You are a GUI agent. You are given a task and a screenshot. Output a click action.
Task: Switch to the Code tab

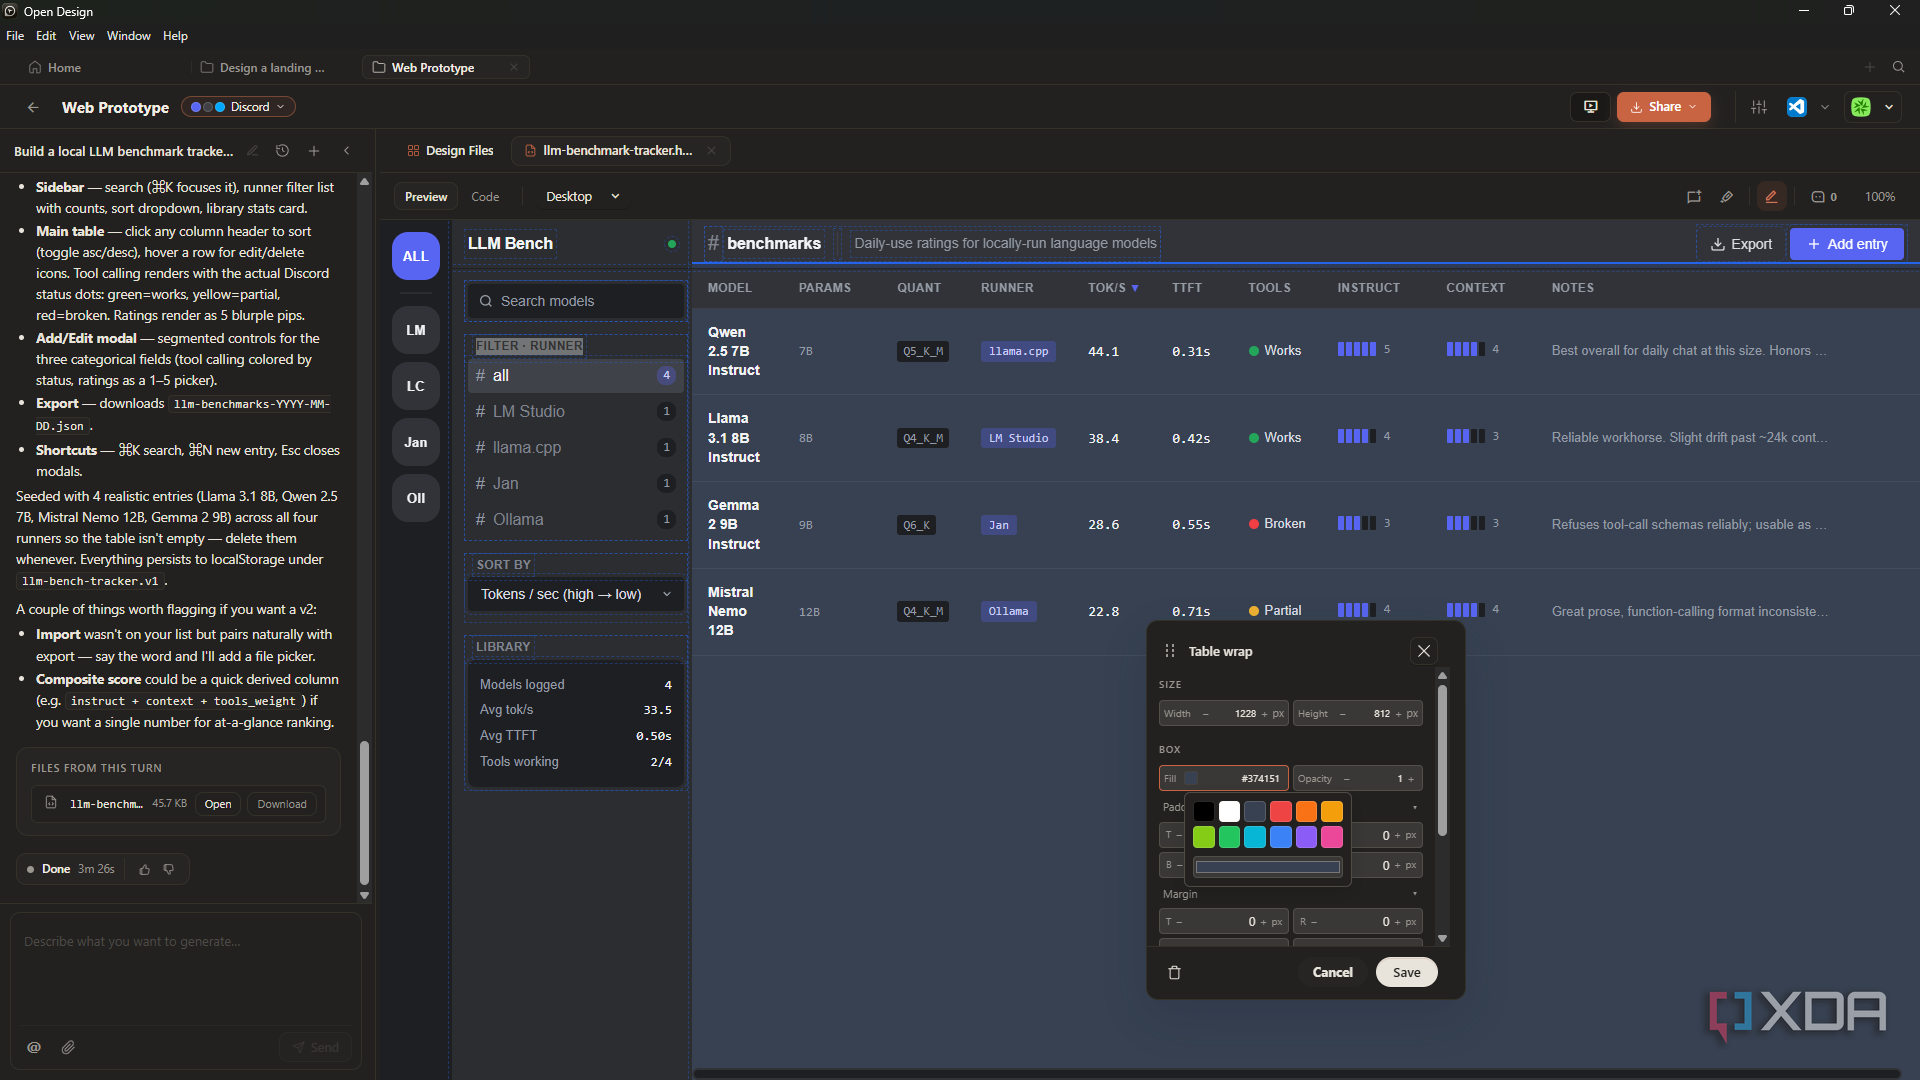(x=485, y=197)
